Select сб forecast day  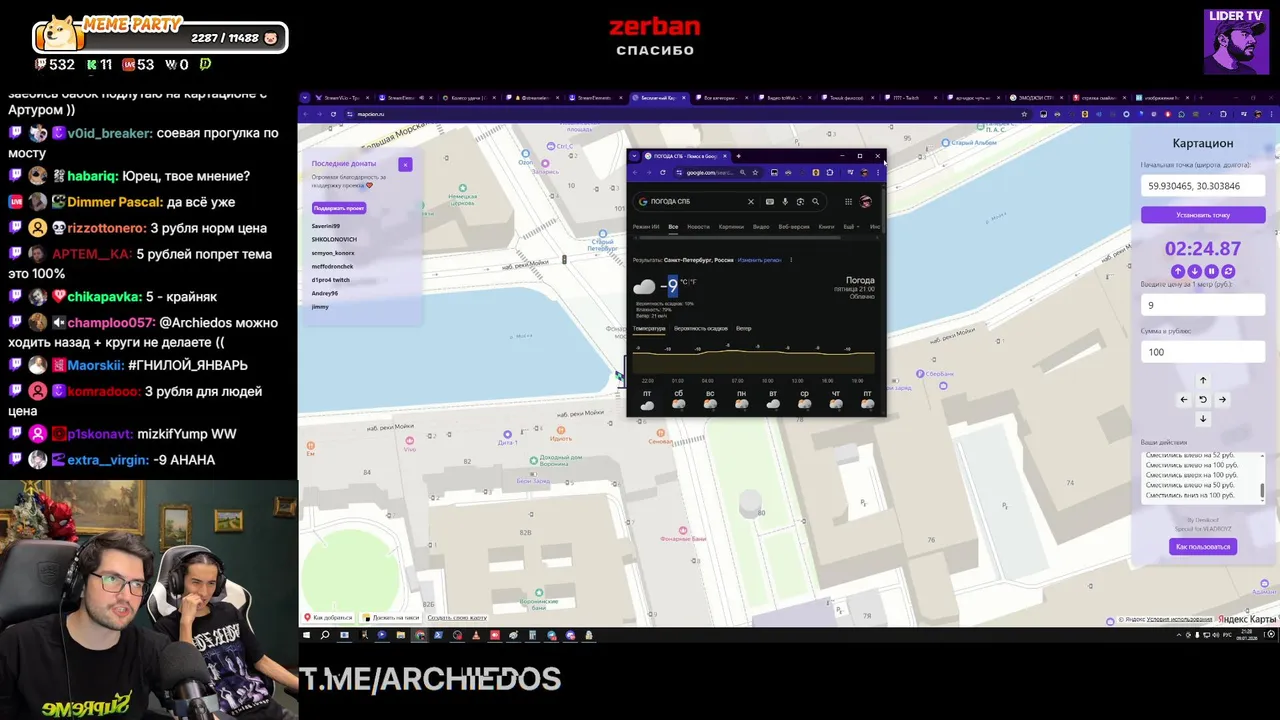coord(679,399)
